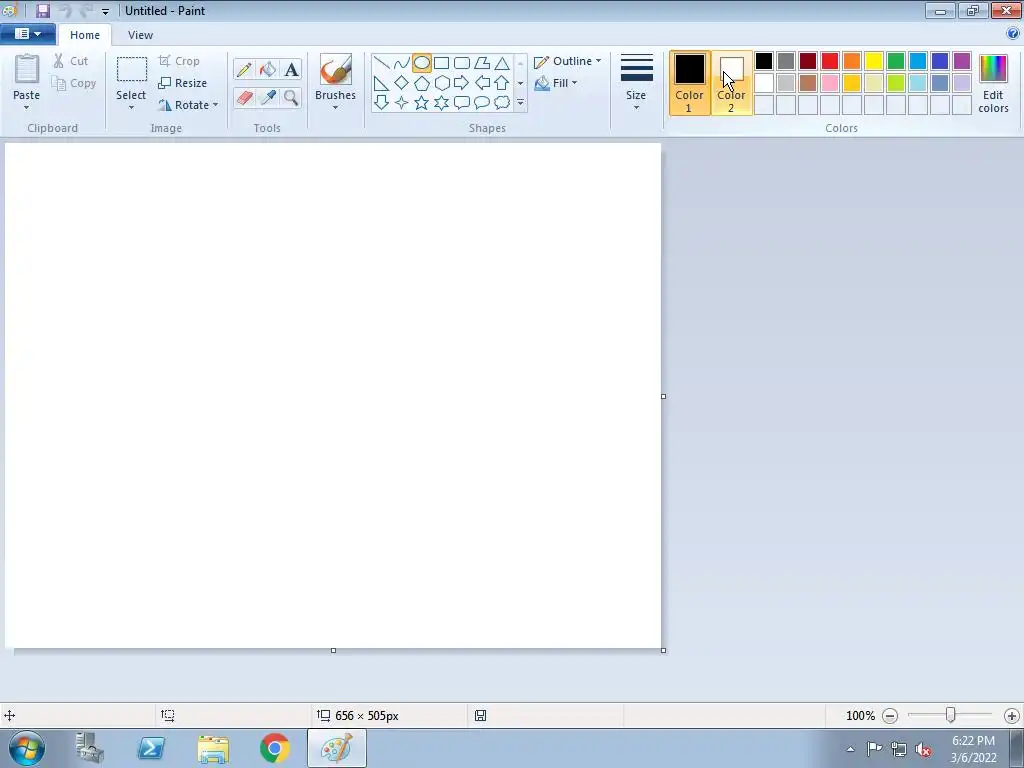Select the Color picker eyedropper tool
The height and width of the screenshot is (768, 1024).
pyautogui.click(x=268, y=97)
